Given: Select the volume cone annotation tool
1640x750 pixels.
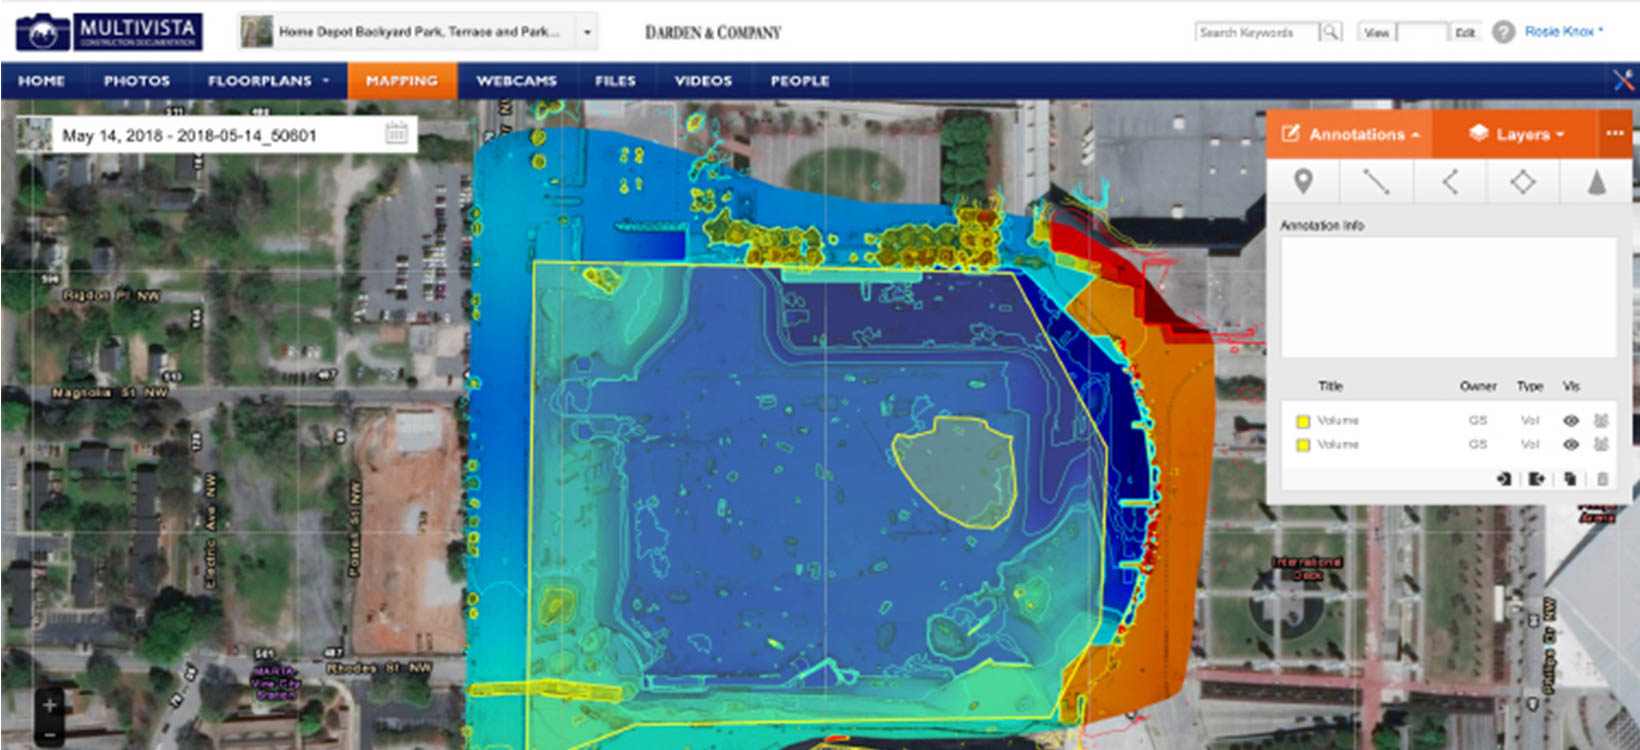Looking at the screenshot, I should 1596,182.
